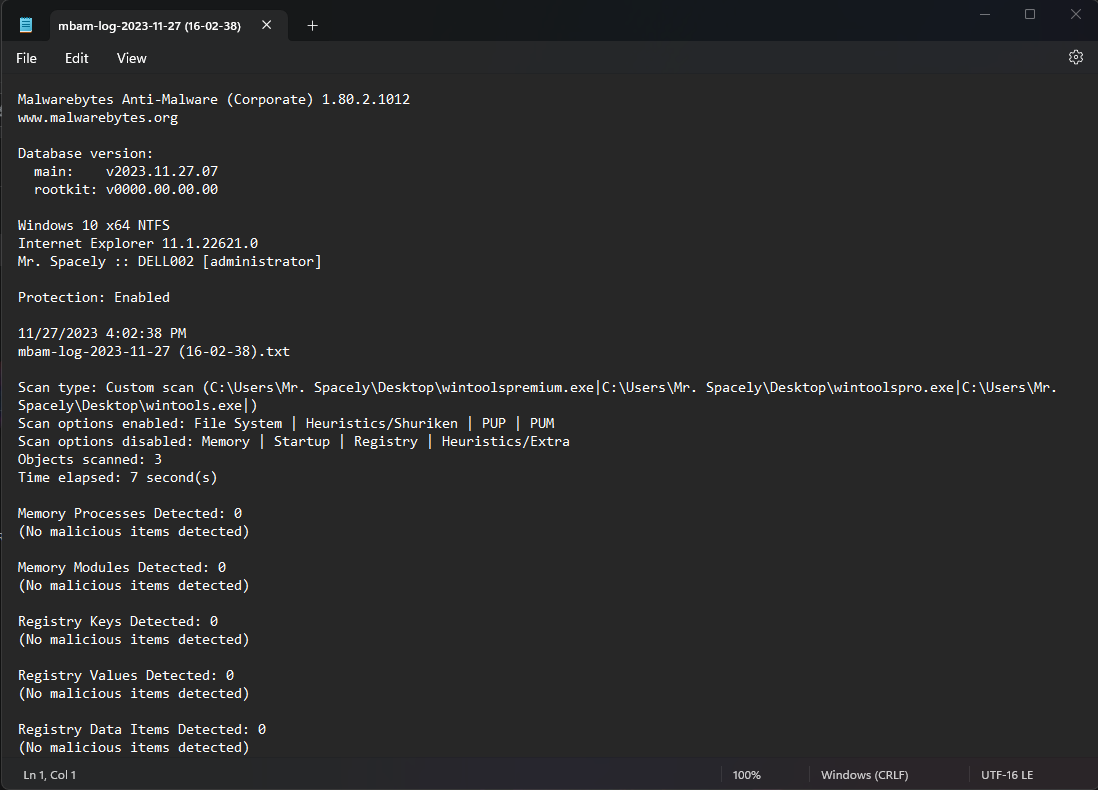The width and height of the screenshot is (1098, 790).
Task: Open the View menu
Action: tap(132, 58)
